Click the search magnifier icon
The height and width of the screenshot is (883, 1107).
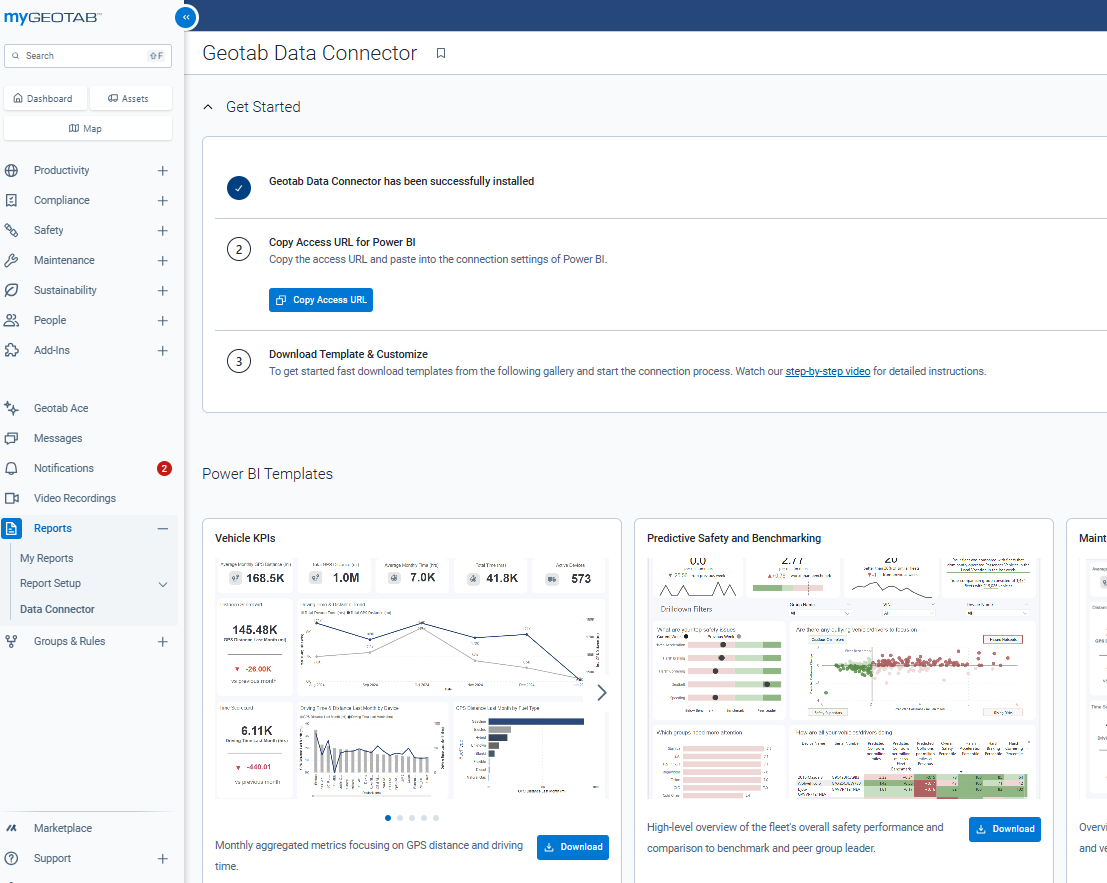pyautogui.click(x=16, y=56)
